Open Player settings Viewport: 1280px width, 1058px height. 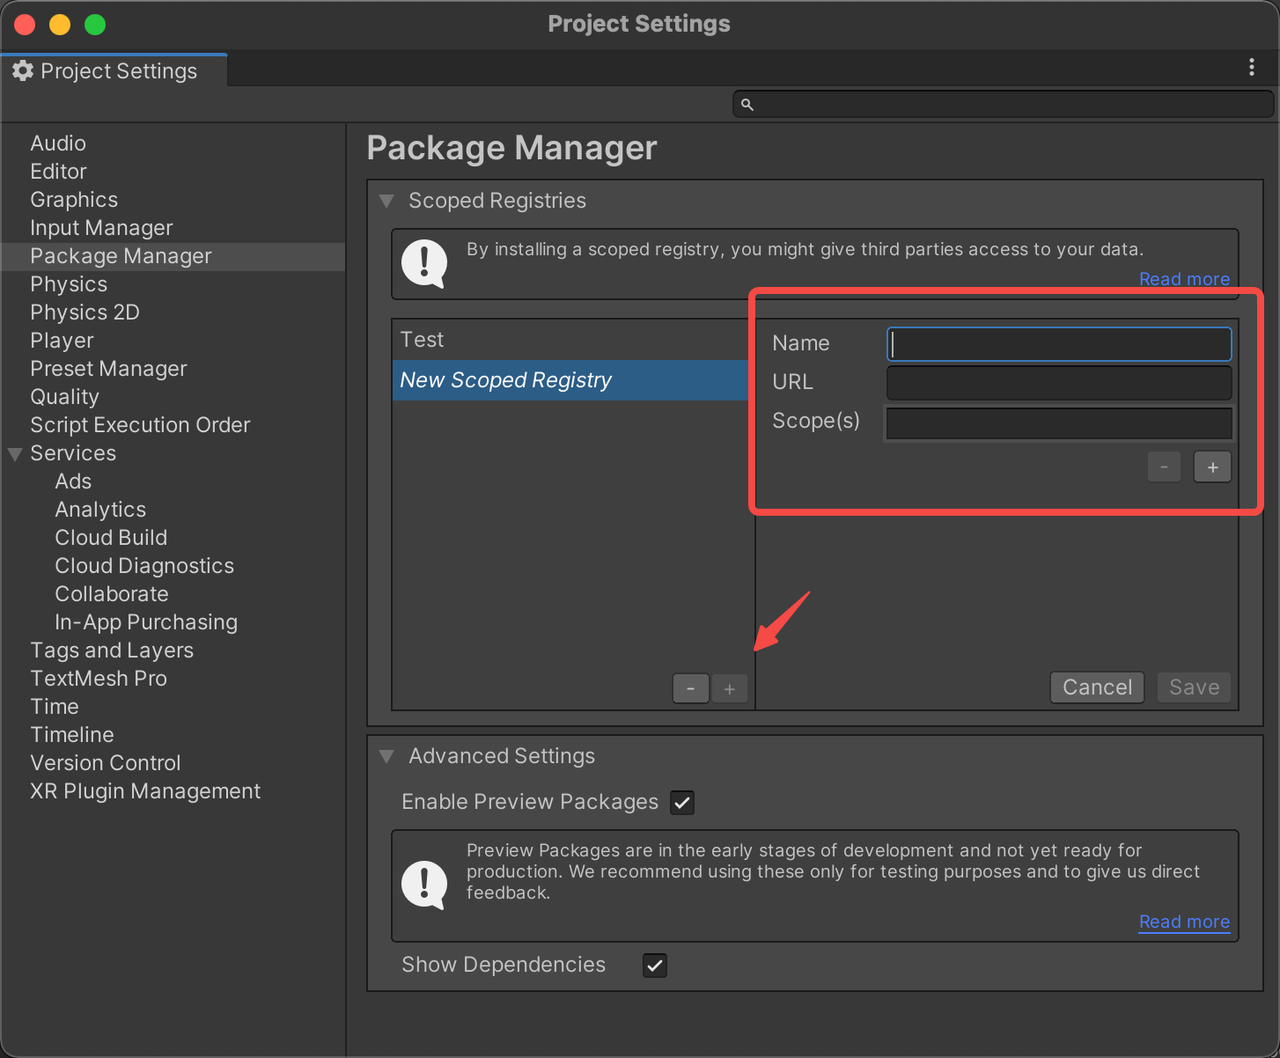pos(62,340)
